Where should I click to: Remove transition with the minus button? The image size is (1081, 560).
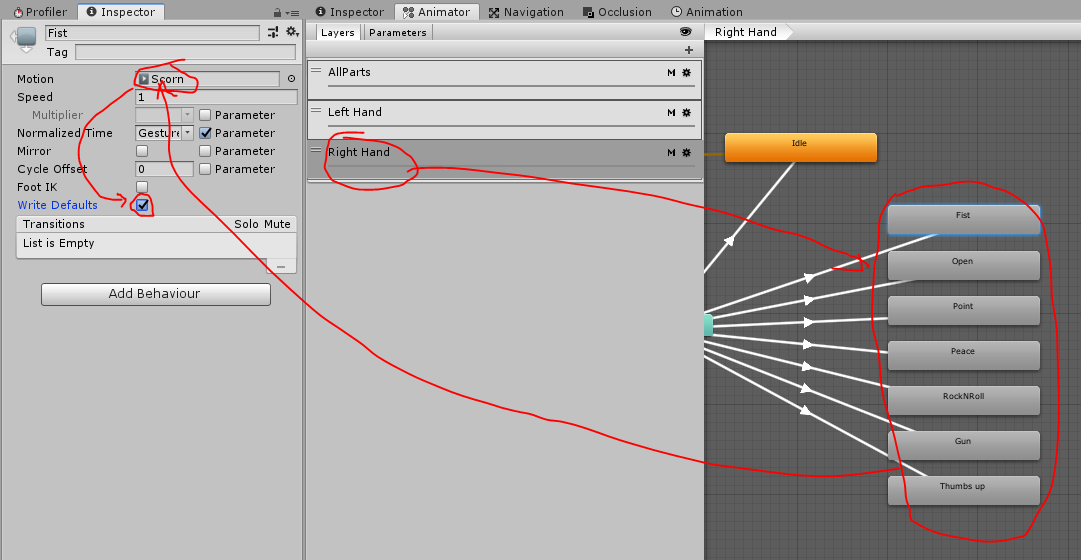click(x=281, y=266)
